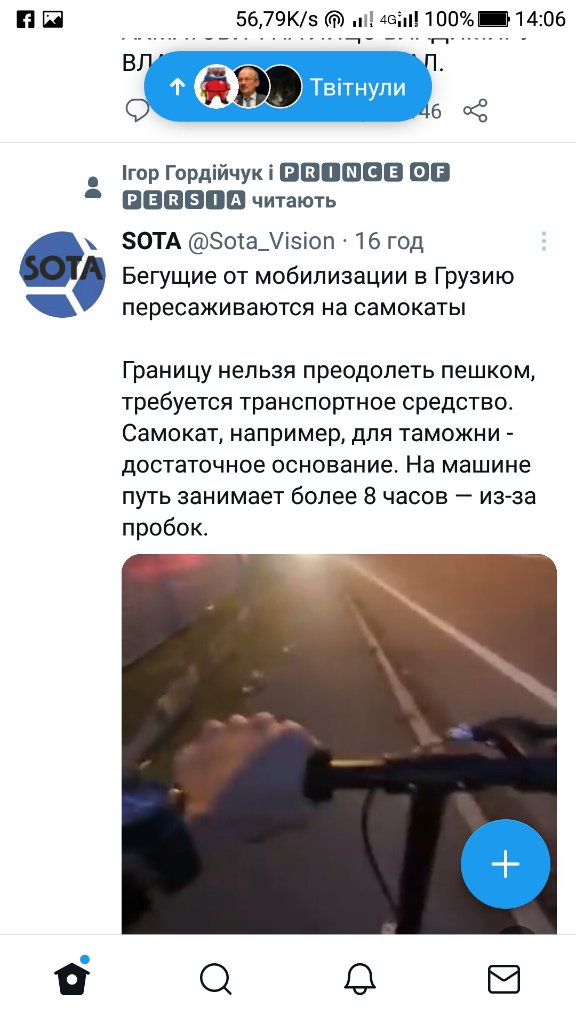Reply to the tweet via comment icon
Image resolution: width=576 pixels, height=1024 pixels.
click(137, 110)
